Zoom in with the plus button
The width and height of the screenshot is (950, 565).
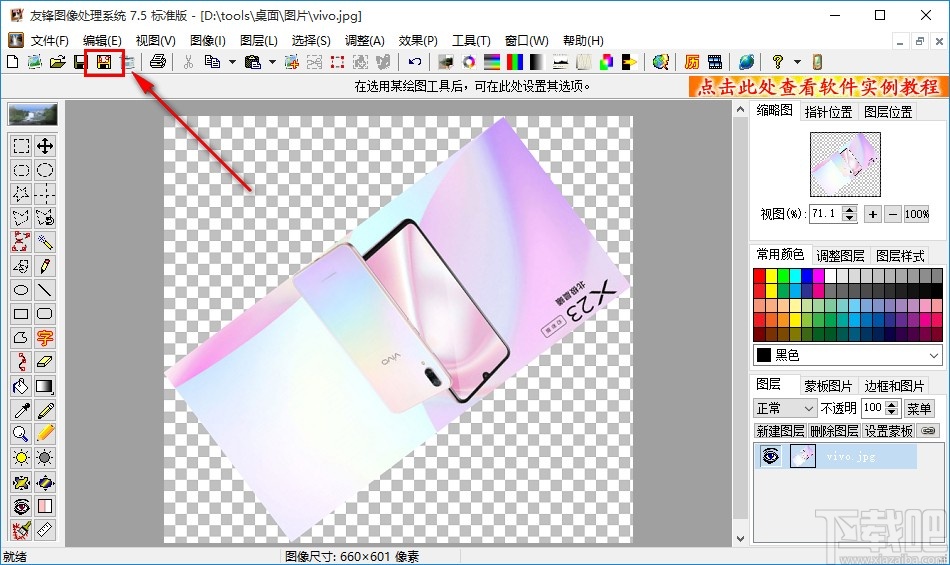pyautogui.click(x=872, y=214)
